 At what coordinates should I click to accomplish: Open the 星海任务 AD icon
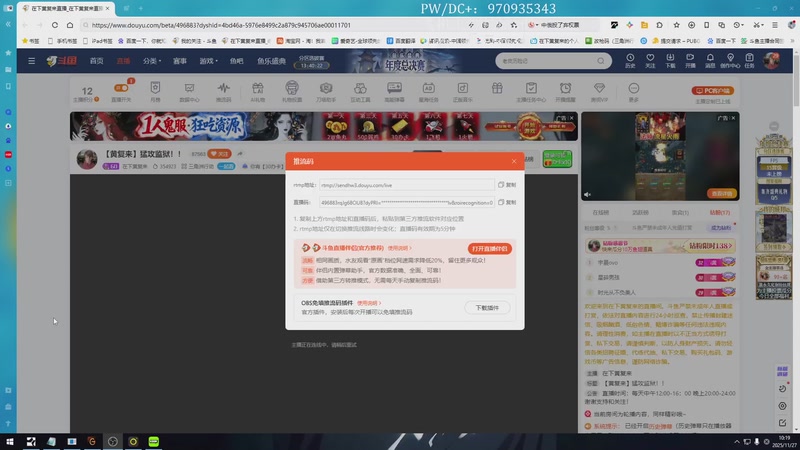429,91
